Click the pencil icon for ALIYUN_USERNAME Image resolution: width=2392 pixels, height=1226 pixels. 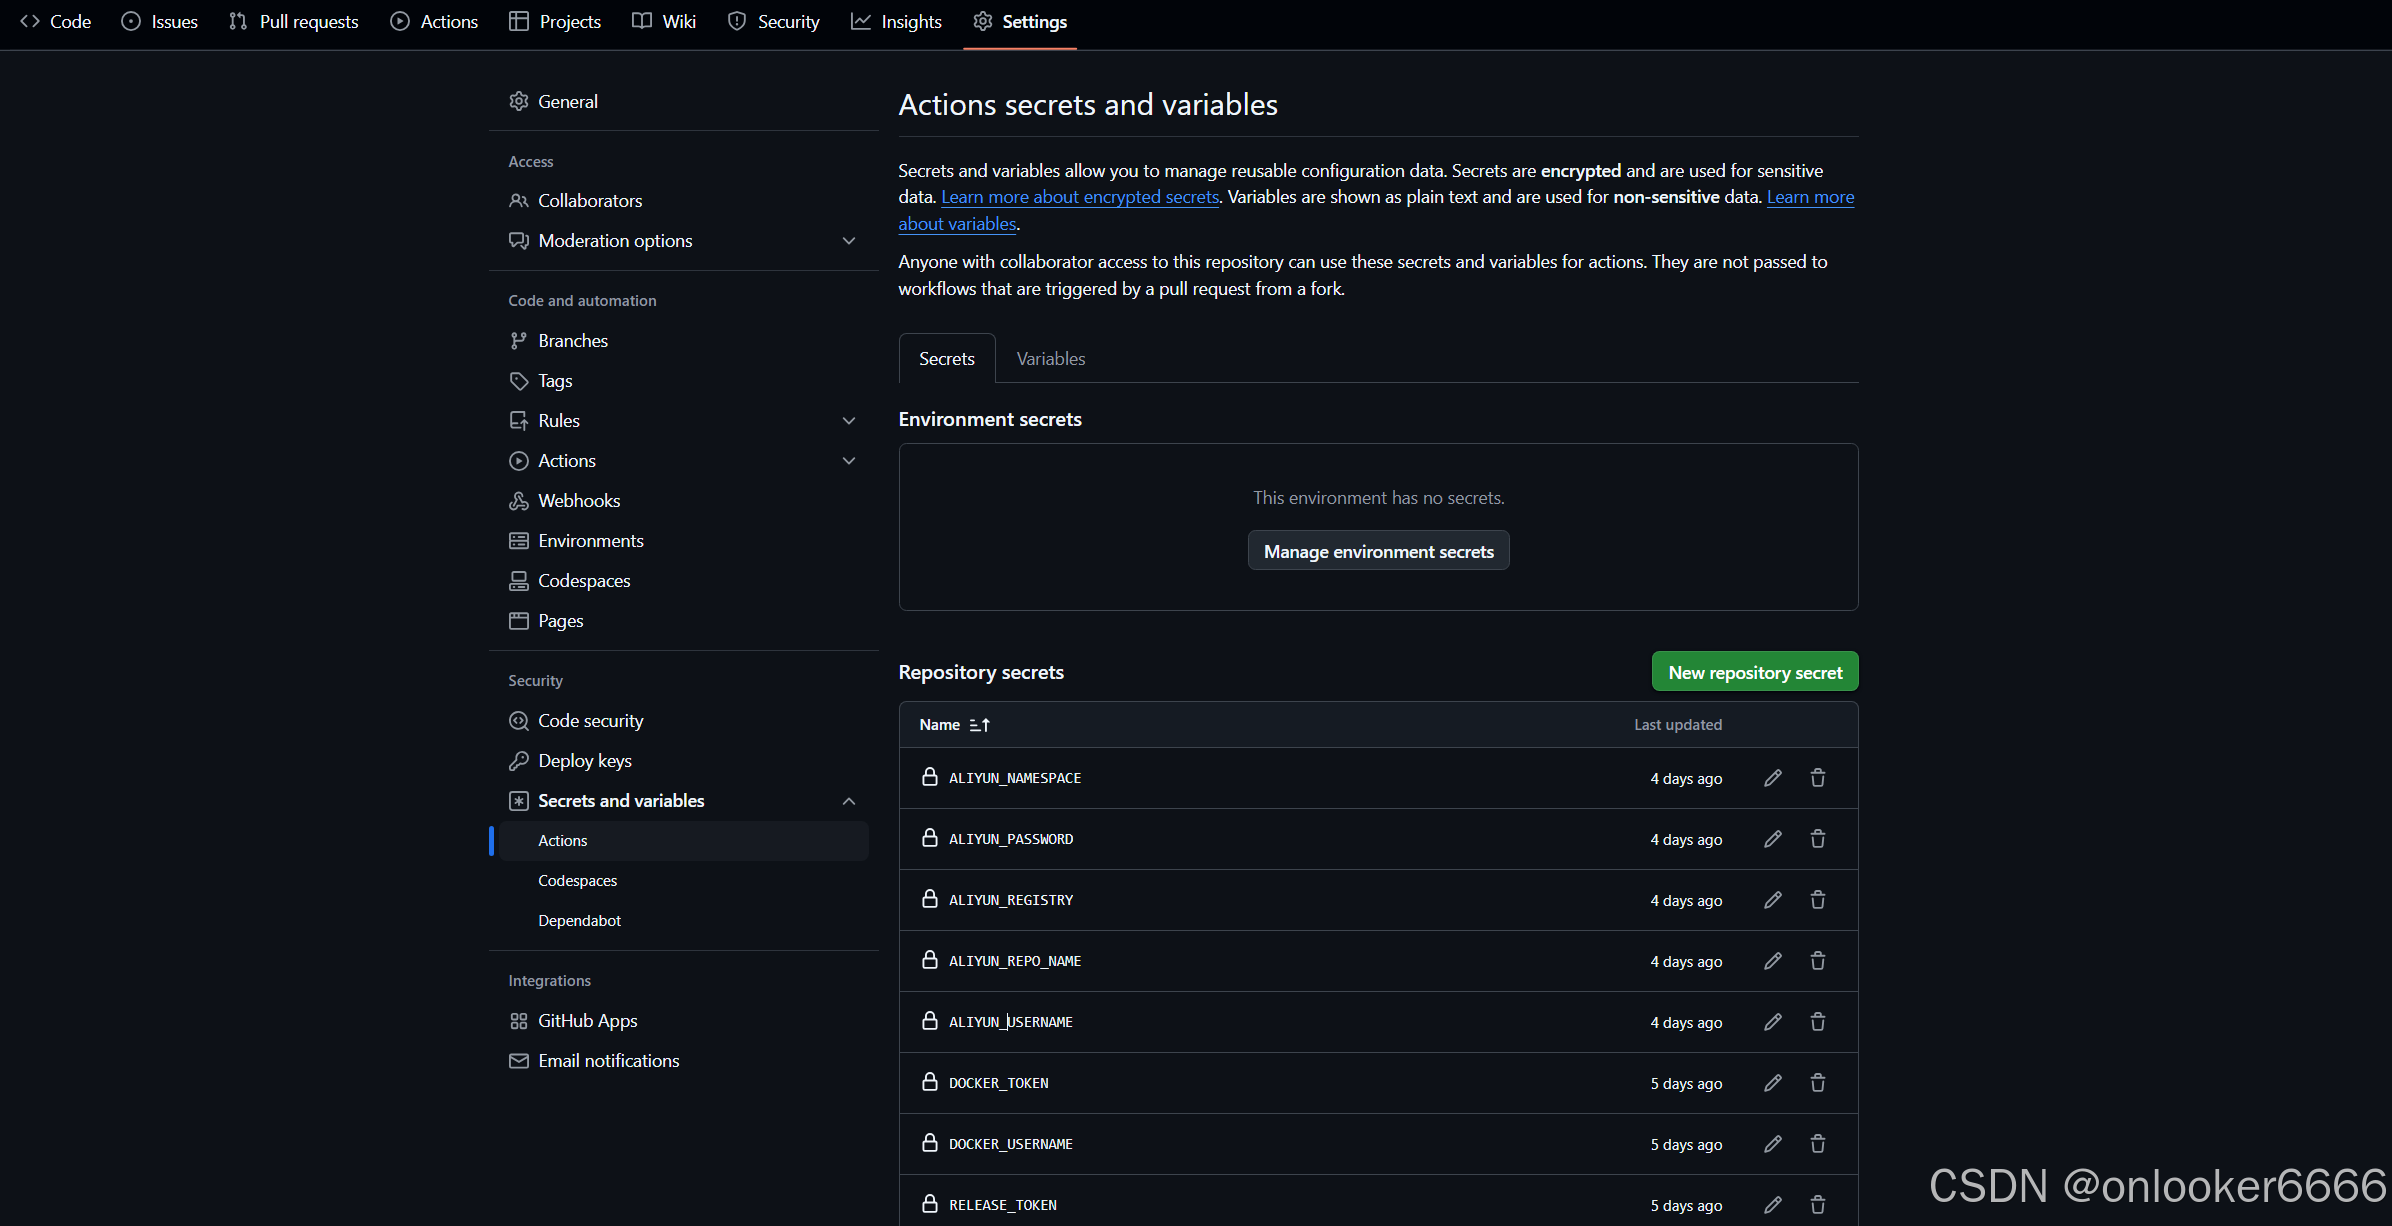pyautogui.click(x=1772, y=1022)
